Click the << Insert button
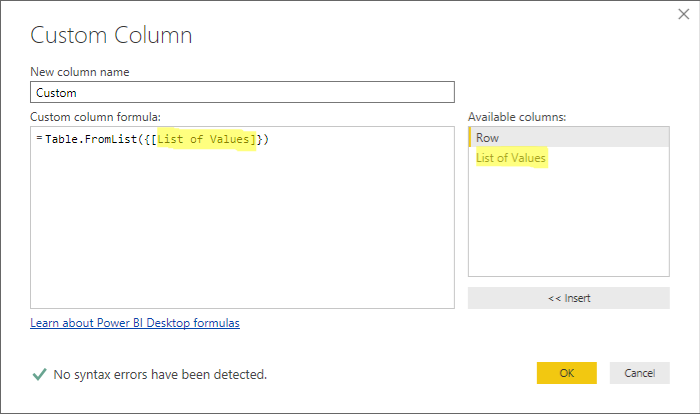Viewport: 700px width, 414px height. point(569,298)
